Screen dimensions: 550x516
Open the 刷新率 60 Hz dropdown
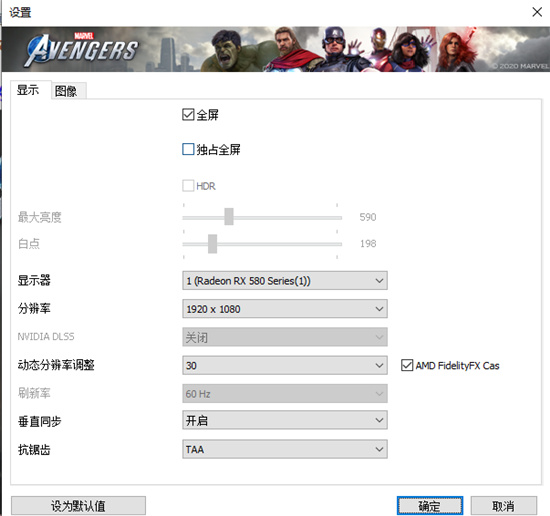coord(284,394)
